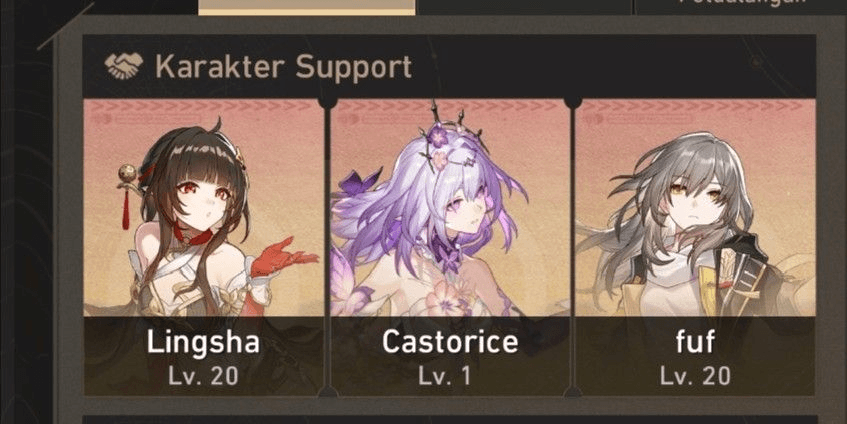Screen dimensions: 847x424
Task: Click fuf's Lv. 20 level text
Action: click(695, 376)
